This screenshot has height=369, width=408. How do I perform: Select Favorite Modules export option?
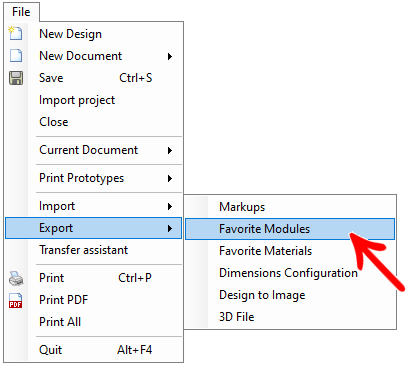pyautogui.click(x=290, y=229)
